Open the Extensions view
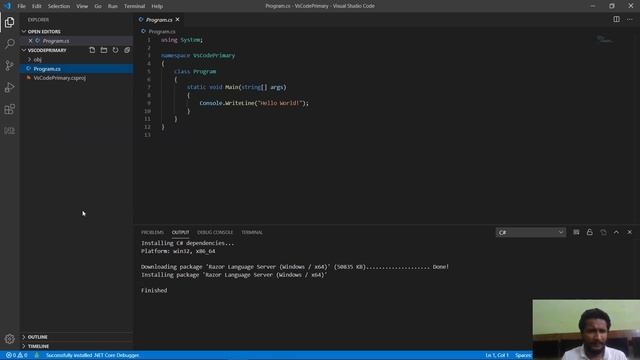The height and width of the screenshot is (360, 640). [x=9, y=109]
